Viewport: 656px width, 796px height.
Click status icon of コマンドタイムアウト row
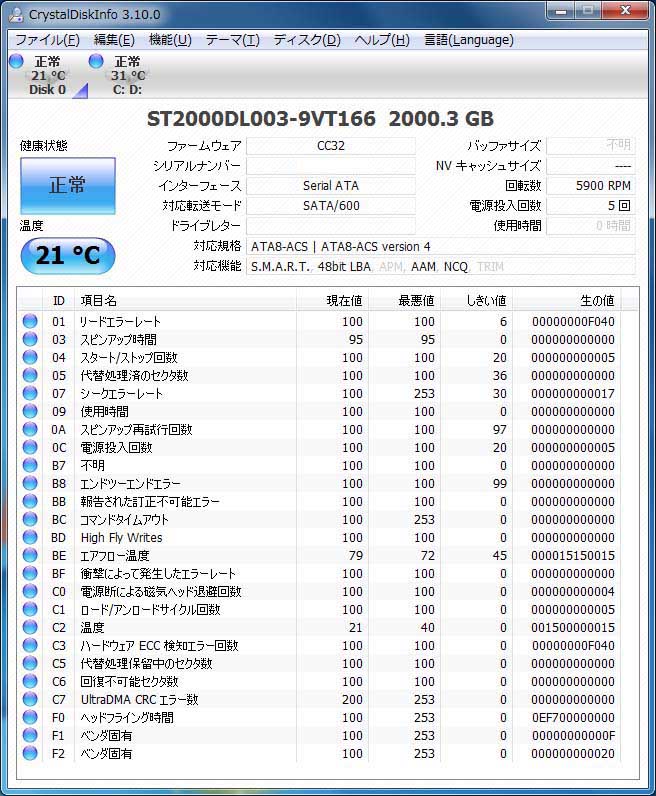[x=30, y=519]
